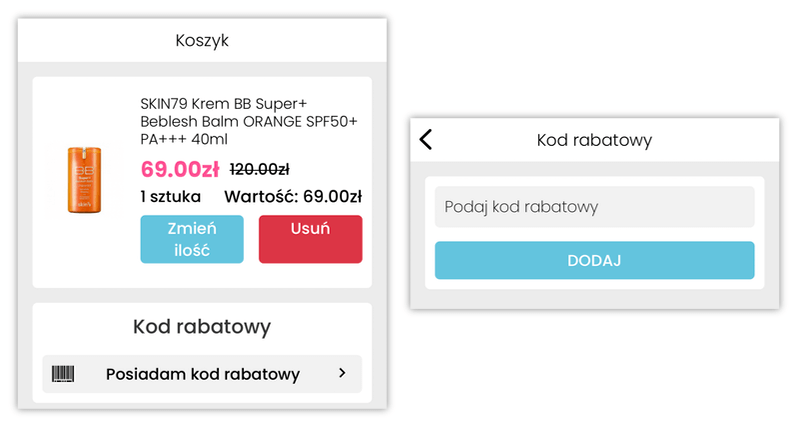Click the barcode icon
This screenshot has width=800, height=424.
pos(63,374)
